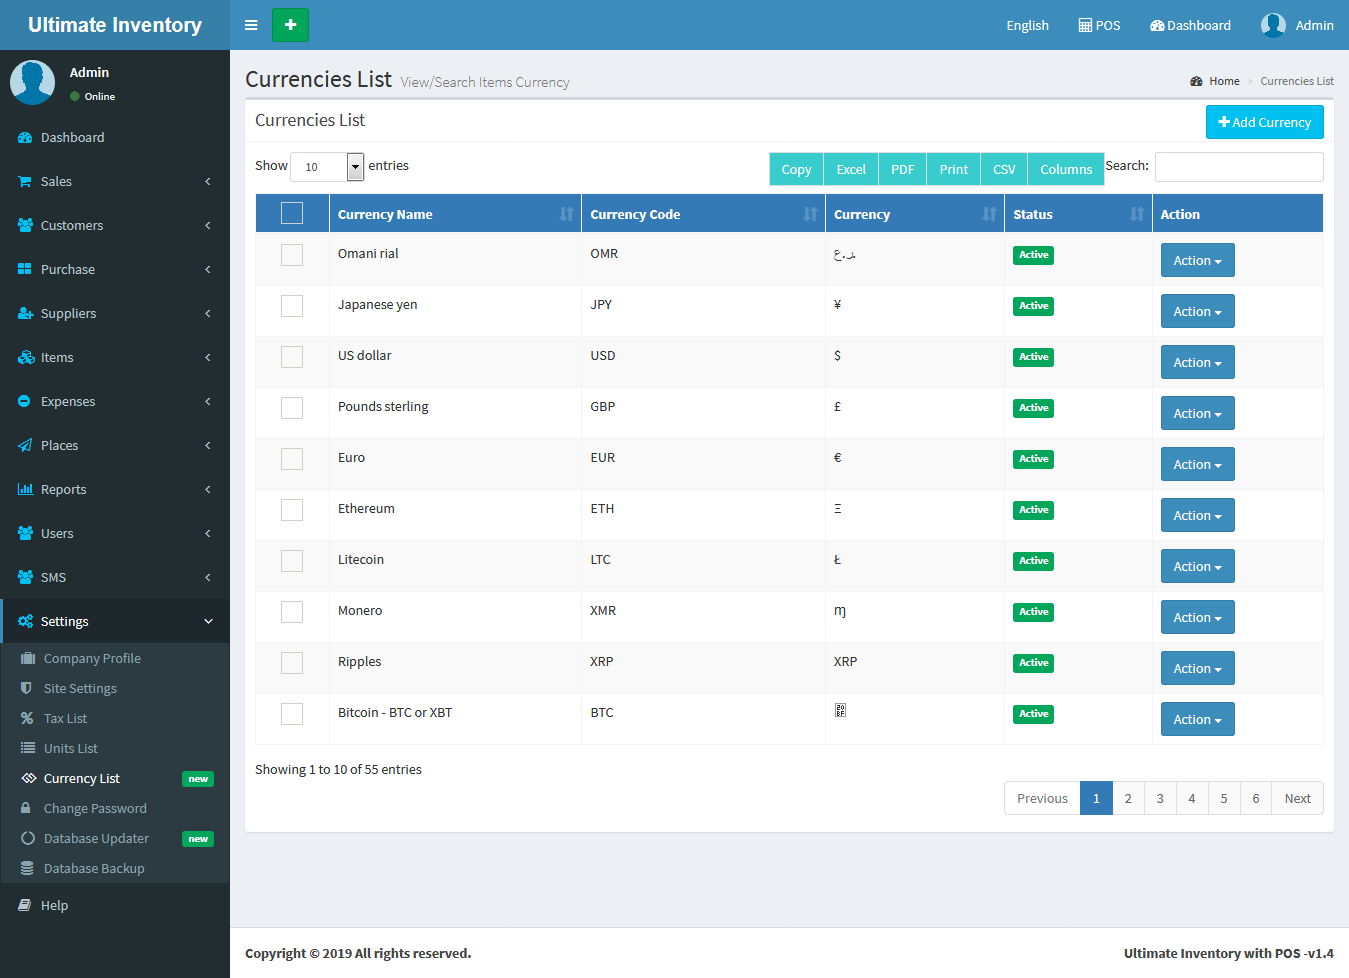Click the Search input field

(1238, 167)
